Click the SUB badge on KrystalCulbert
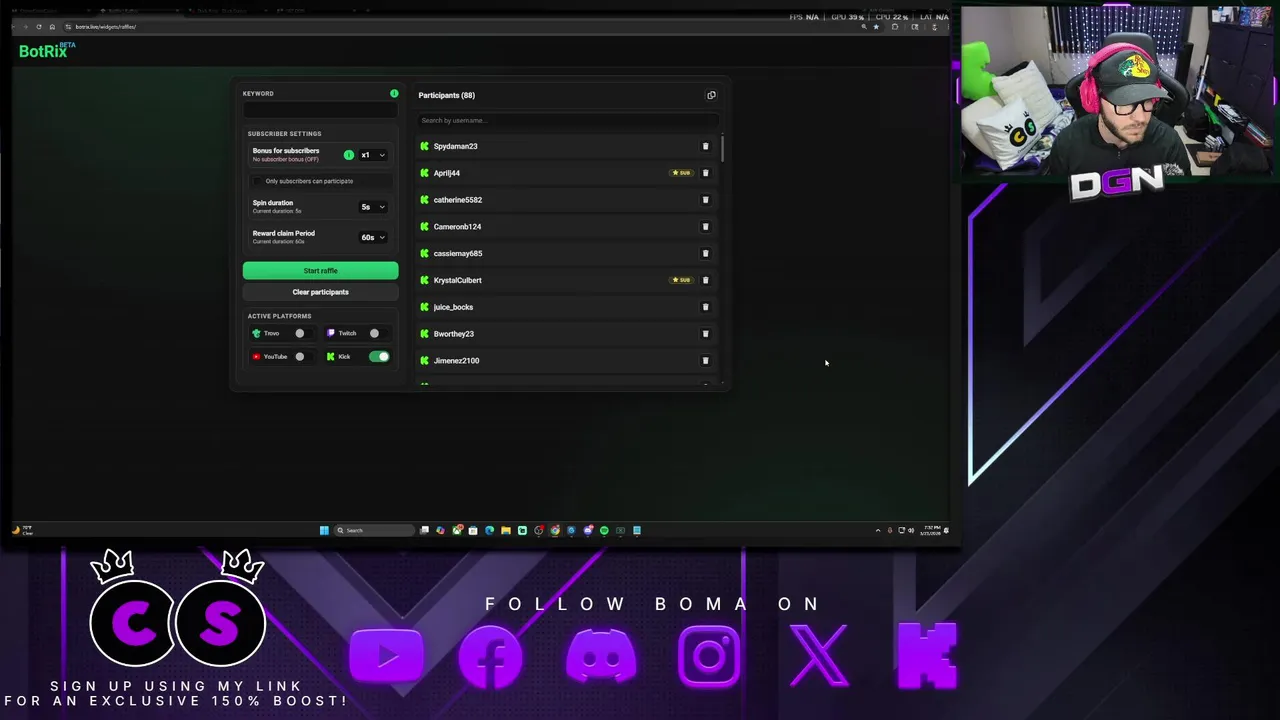This screenshot has height=720, width=1280. tap(681, 280)
